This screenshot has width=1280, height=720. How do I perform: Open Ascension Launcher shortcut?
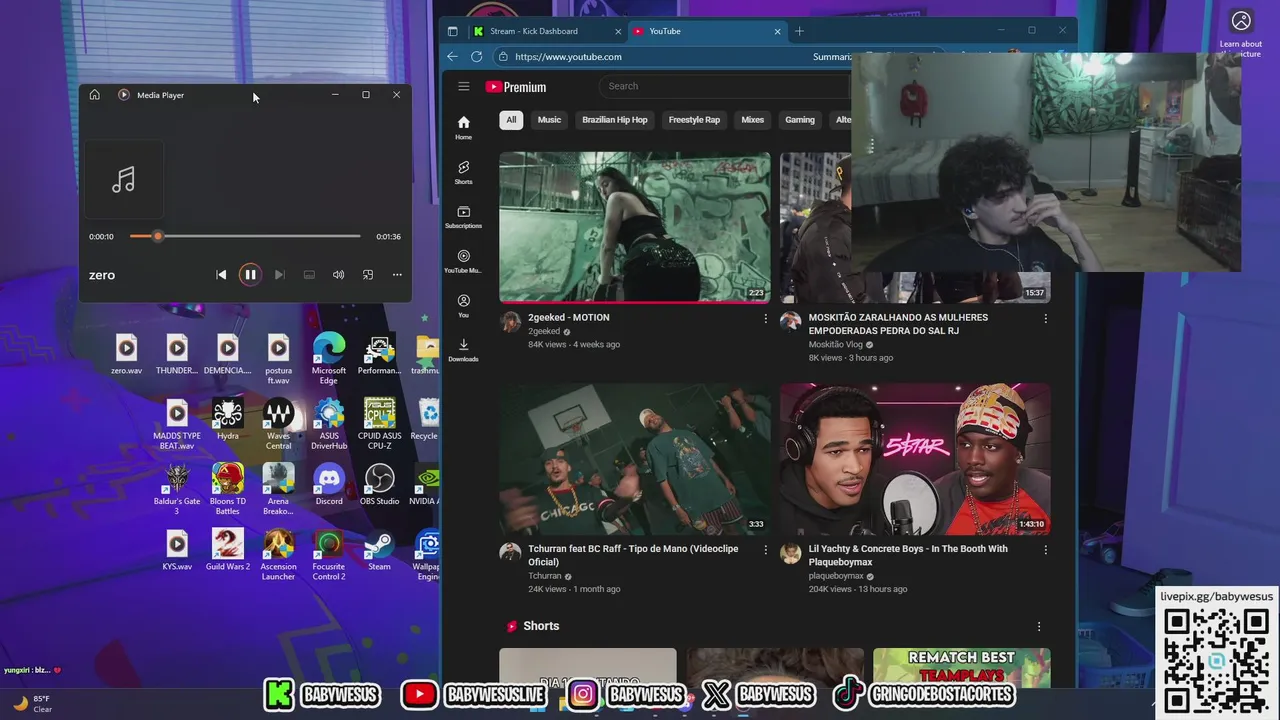(278, 555)
